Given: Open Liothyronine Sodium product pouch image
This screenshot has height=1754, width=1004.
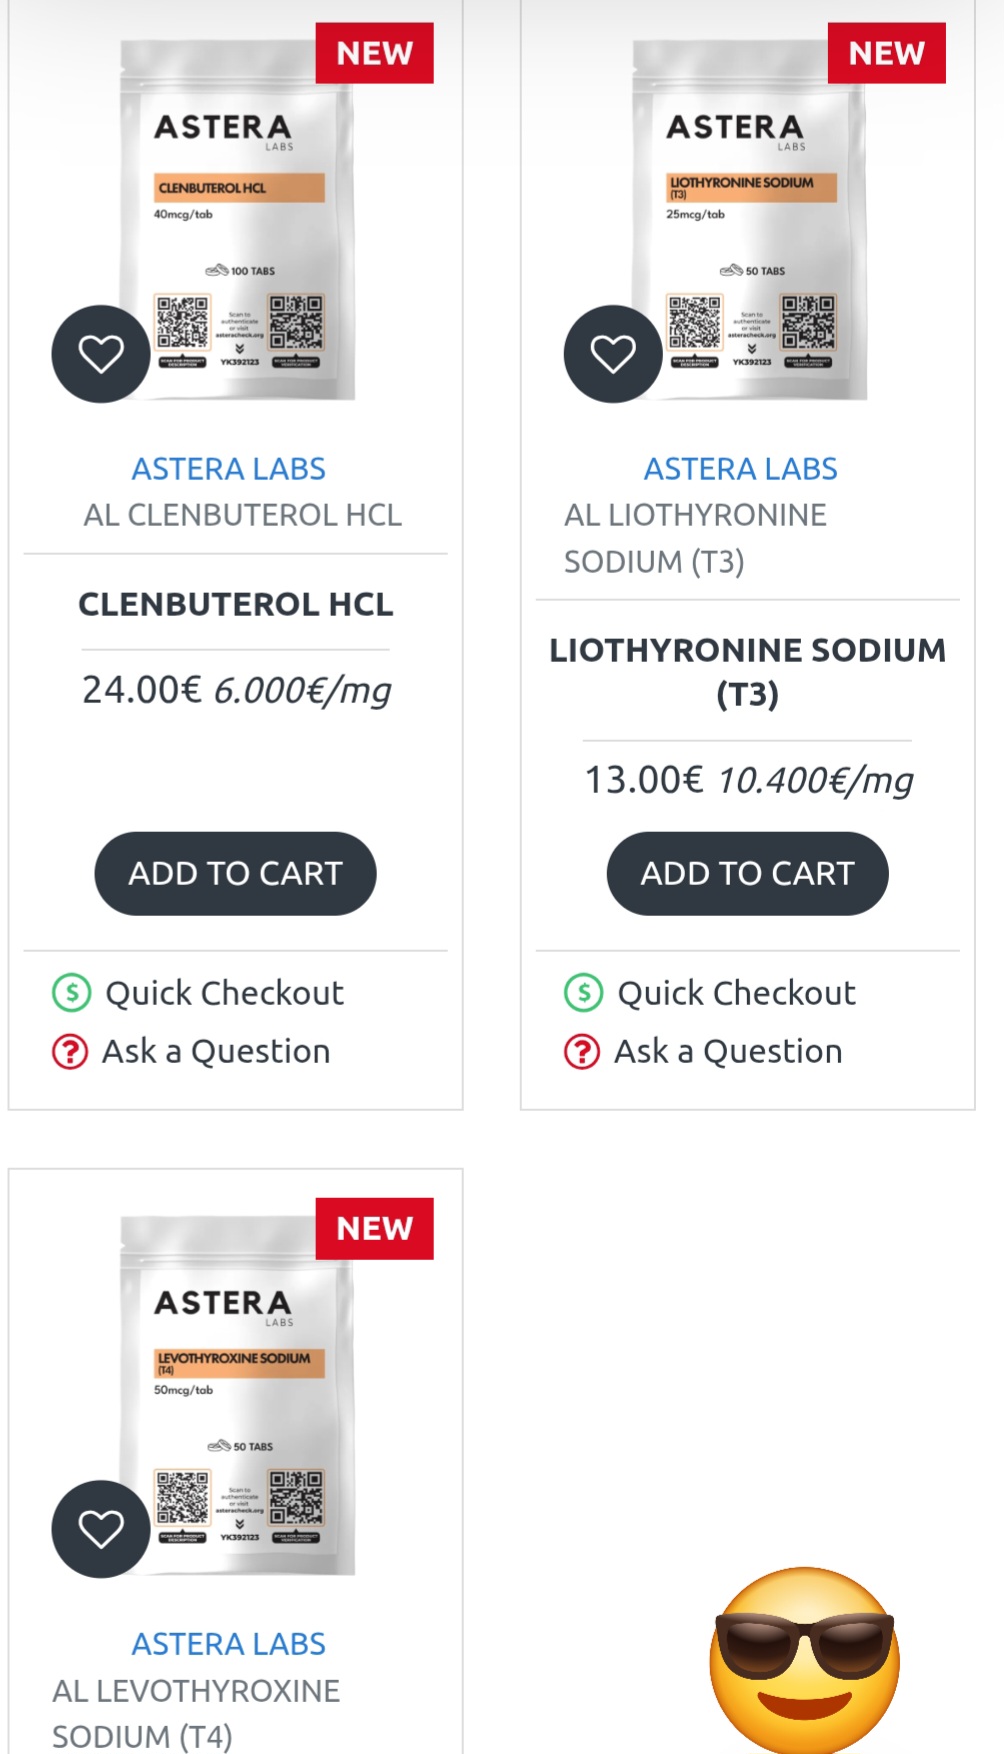Looking at the screenshot, I should point(752,220).
